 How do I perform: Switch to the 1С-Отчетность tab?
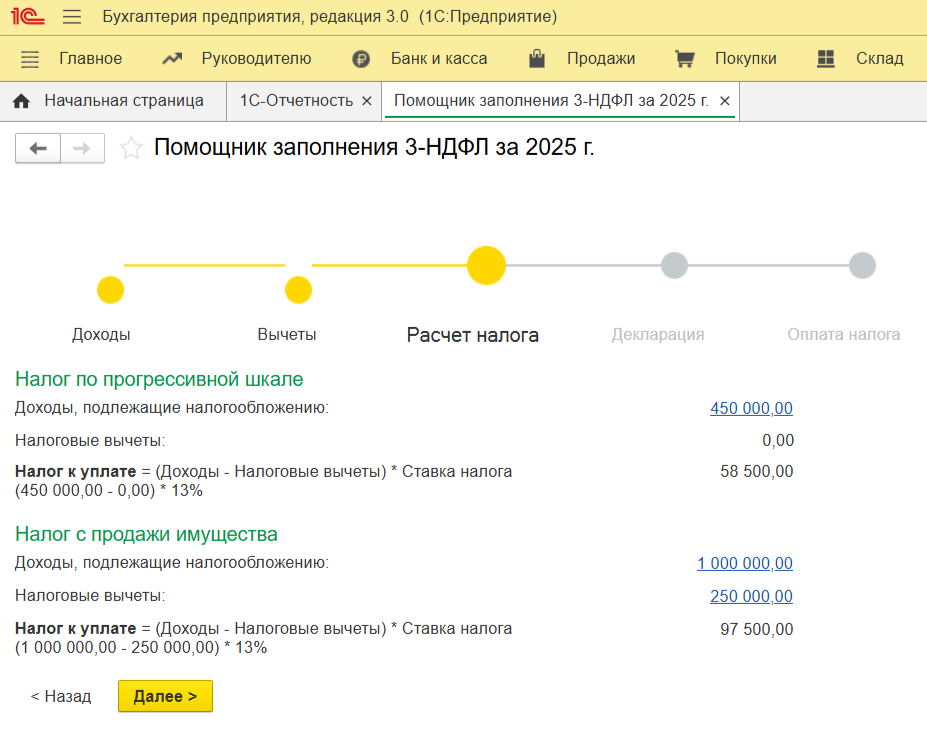click(x=296, y=101)
